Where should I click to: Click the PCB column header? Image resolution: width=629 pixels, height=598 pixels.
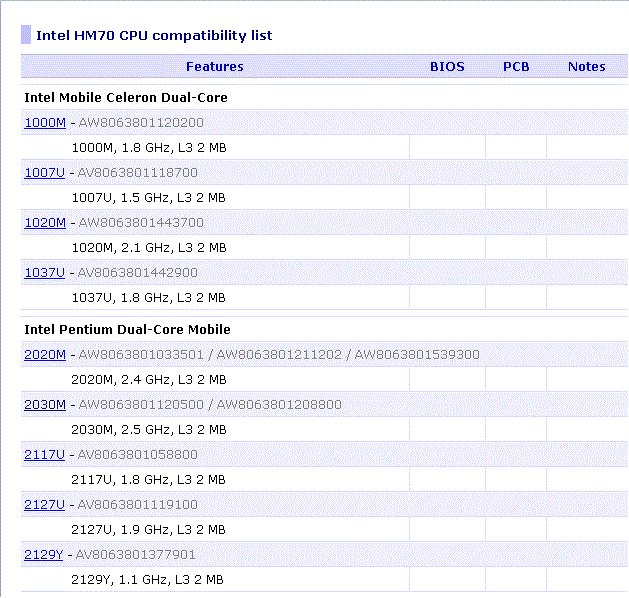coord(516,67)
